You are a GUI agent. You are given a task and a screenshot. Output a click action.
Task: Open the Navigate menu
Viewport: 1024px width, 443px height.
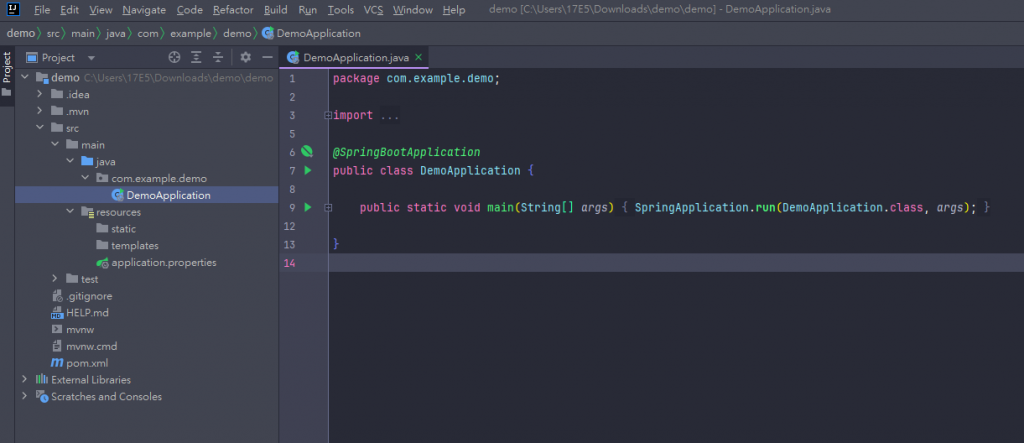coord(144,10)
